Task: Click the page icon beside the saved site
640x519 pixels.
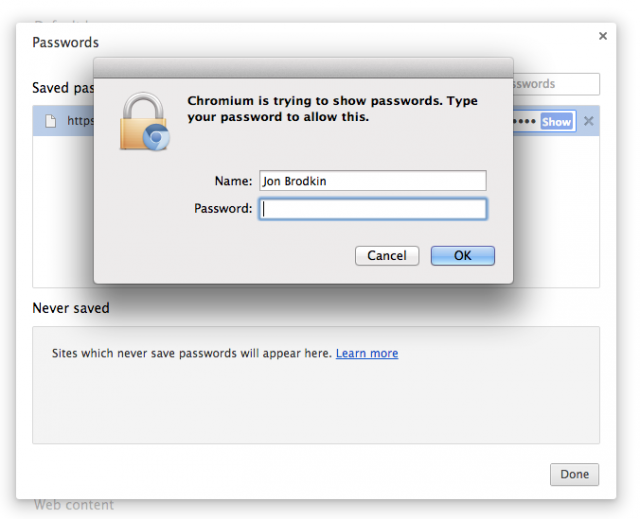Action: click(49, 121)
